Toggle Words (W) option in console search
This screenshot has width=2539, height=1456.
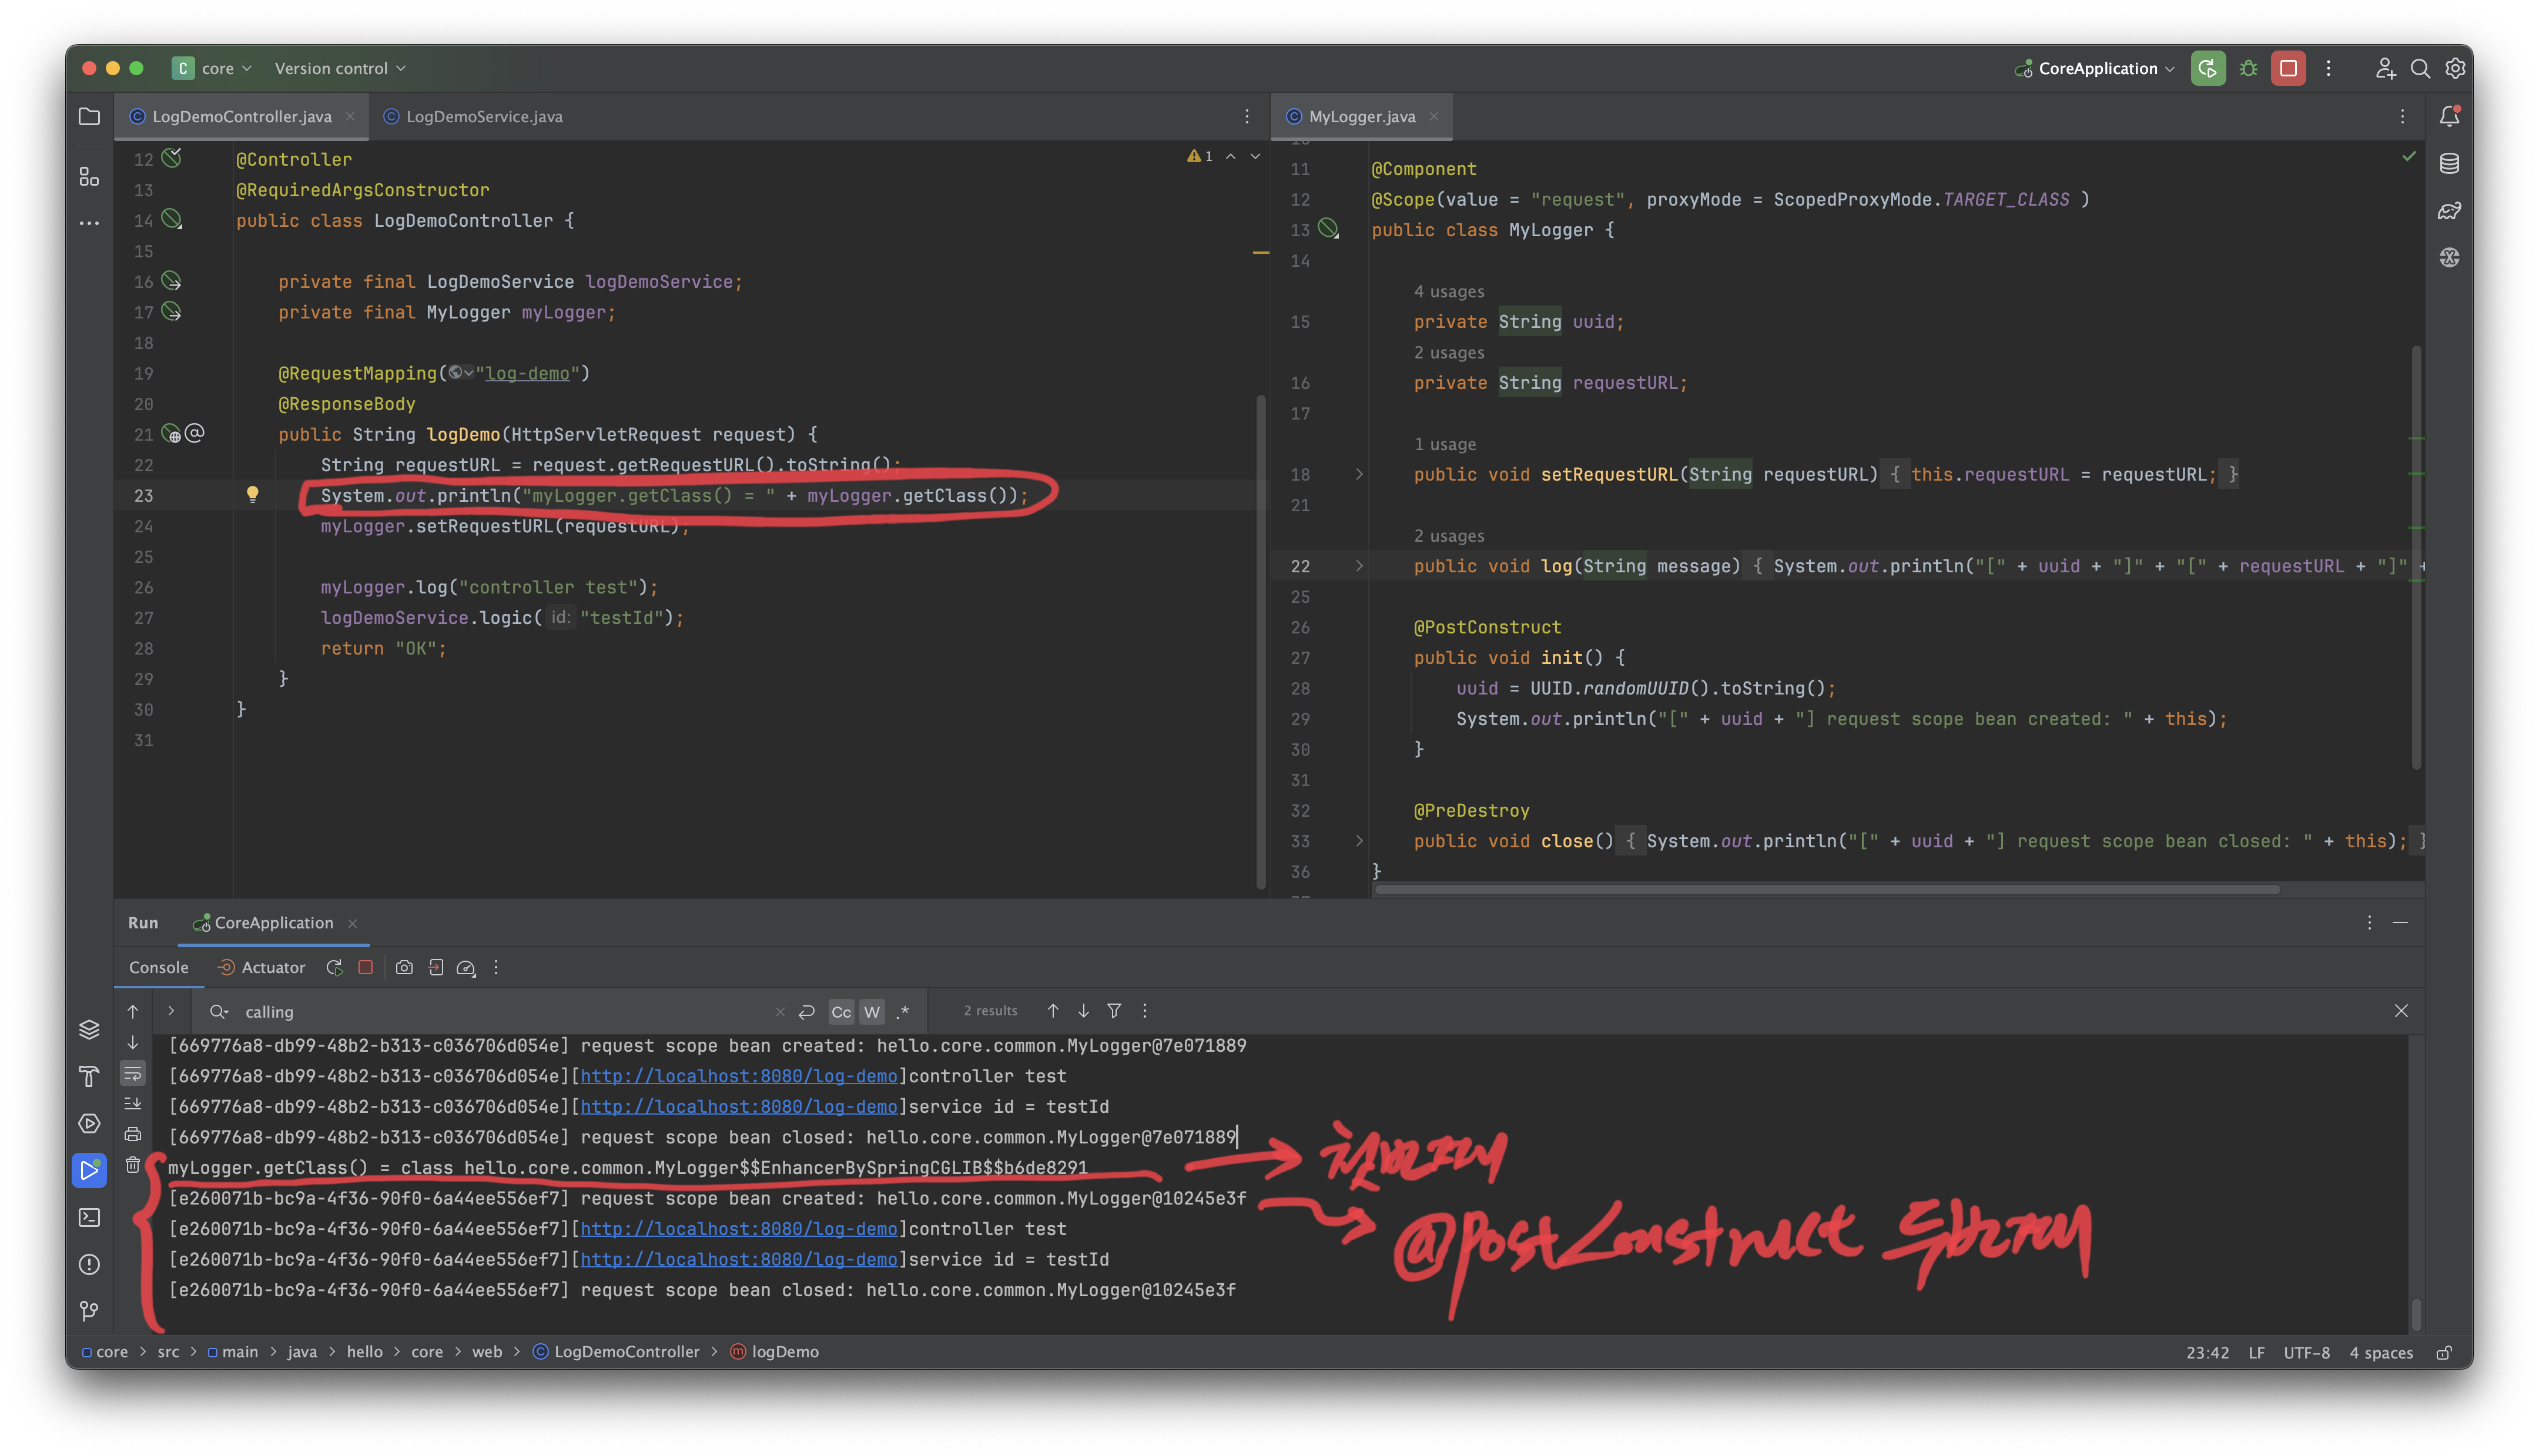coord(872,1012)
